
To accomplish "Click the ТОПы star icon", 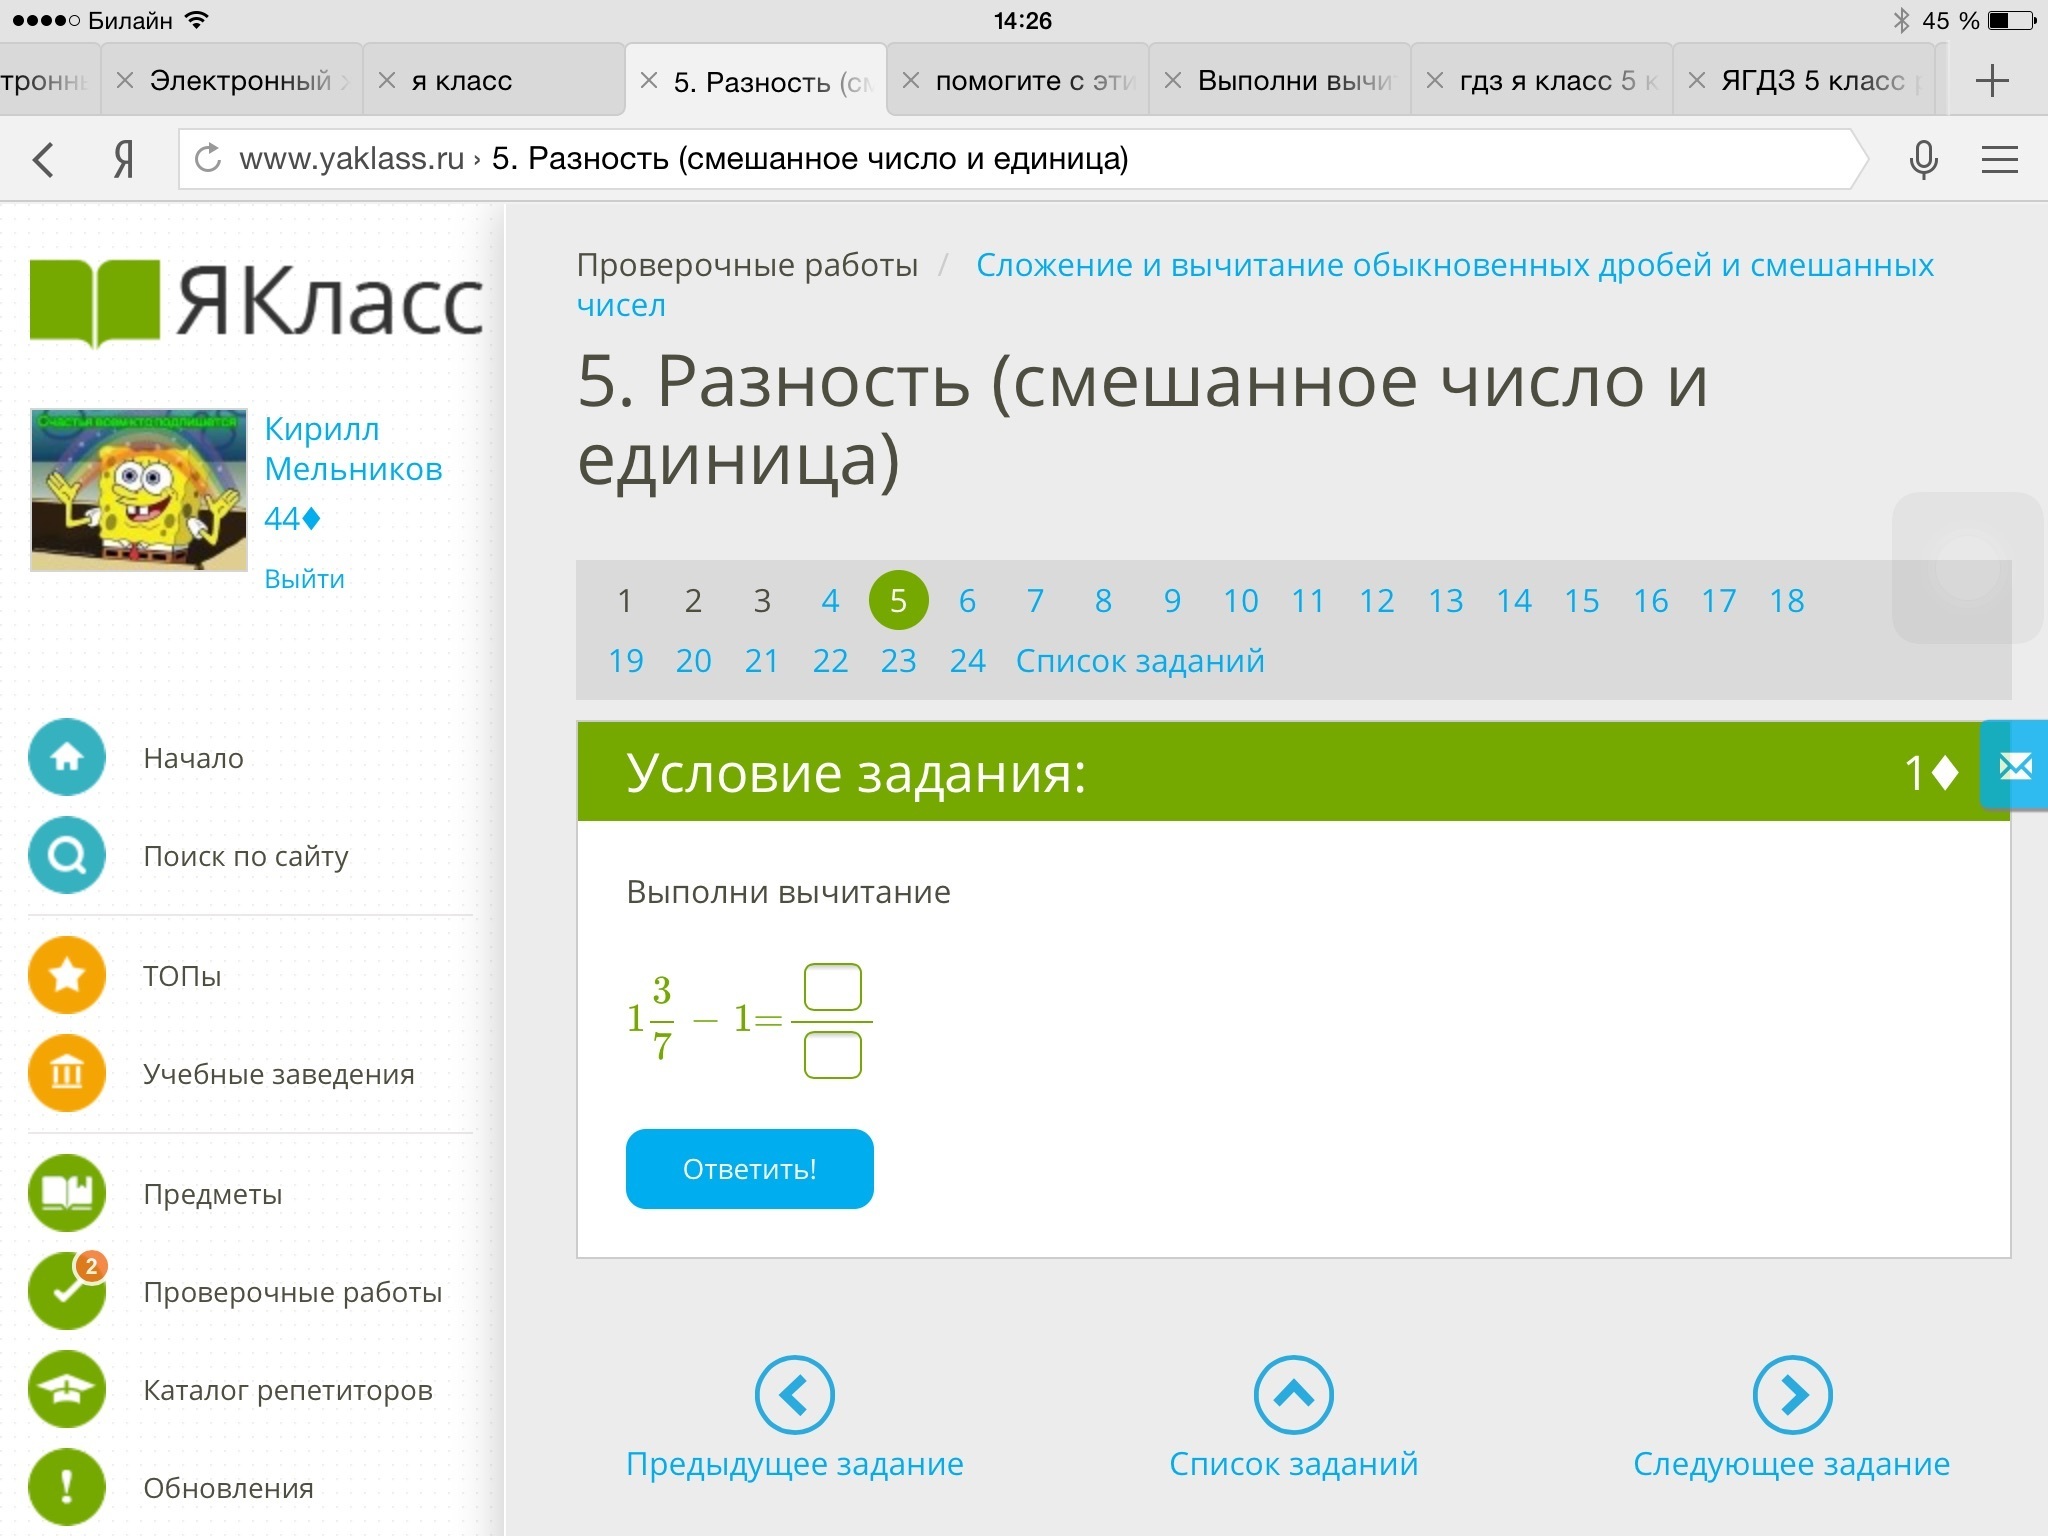I will click(x=67, y=975).
